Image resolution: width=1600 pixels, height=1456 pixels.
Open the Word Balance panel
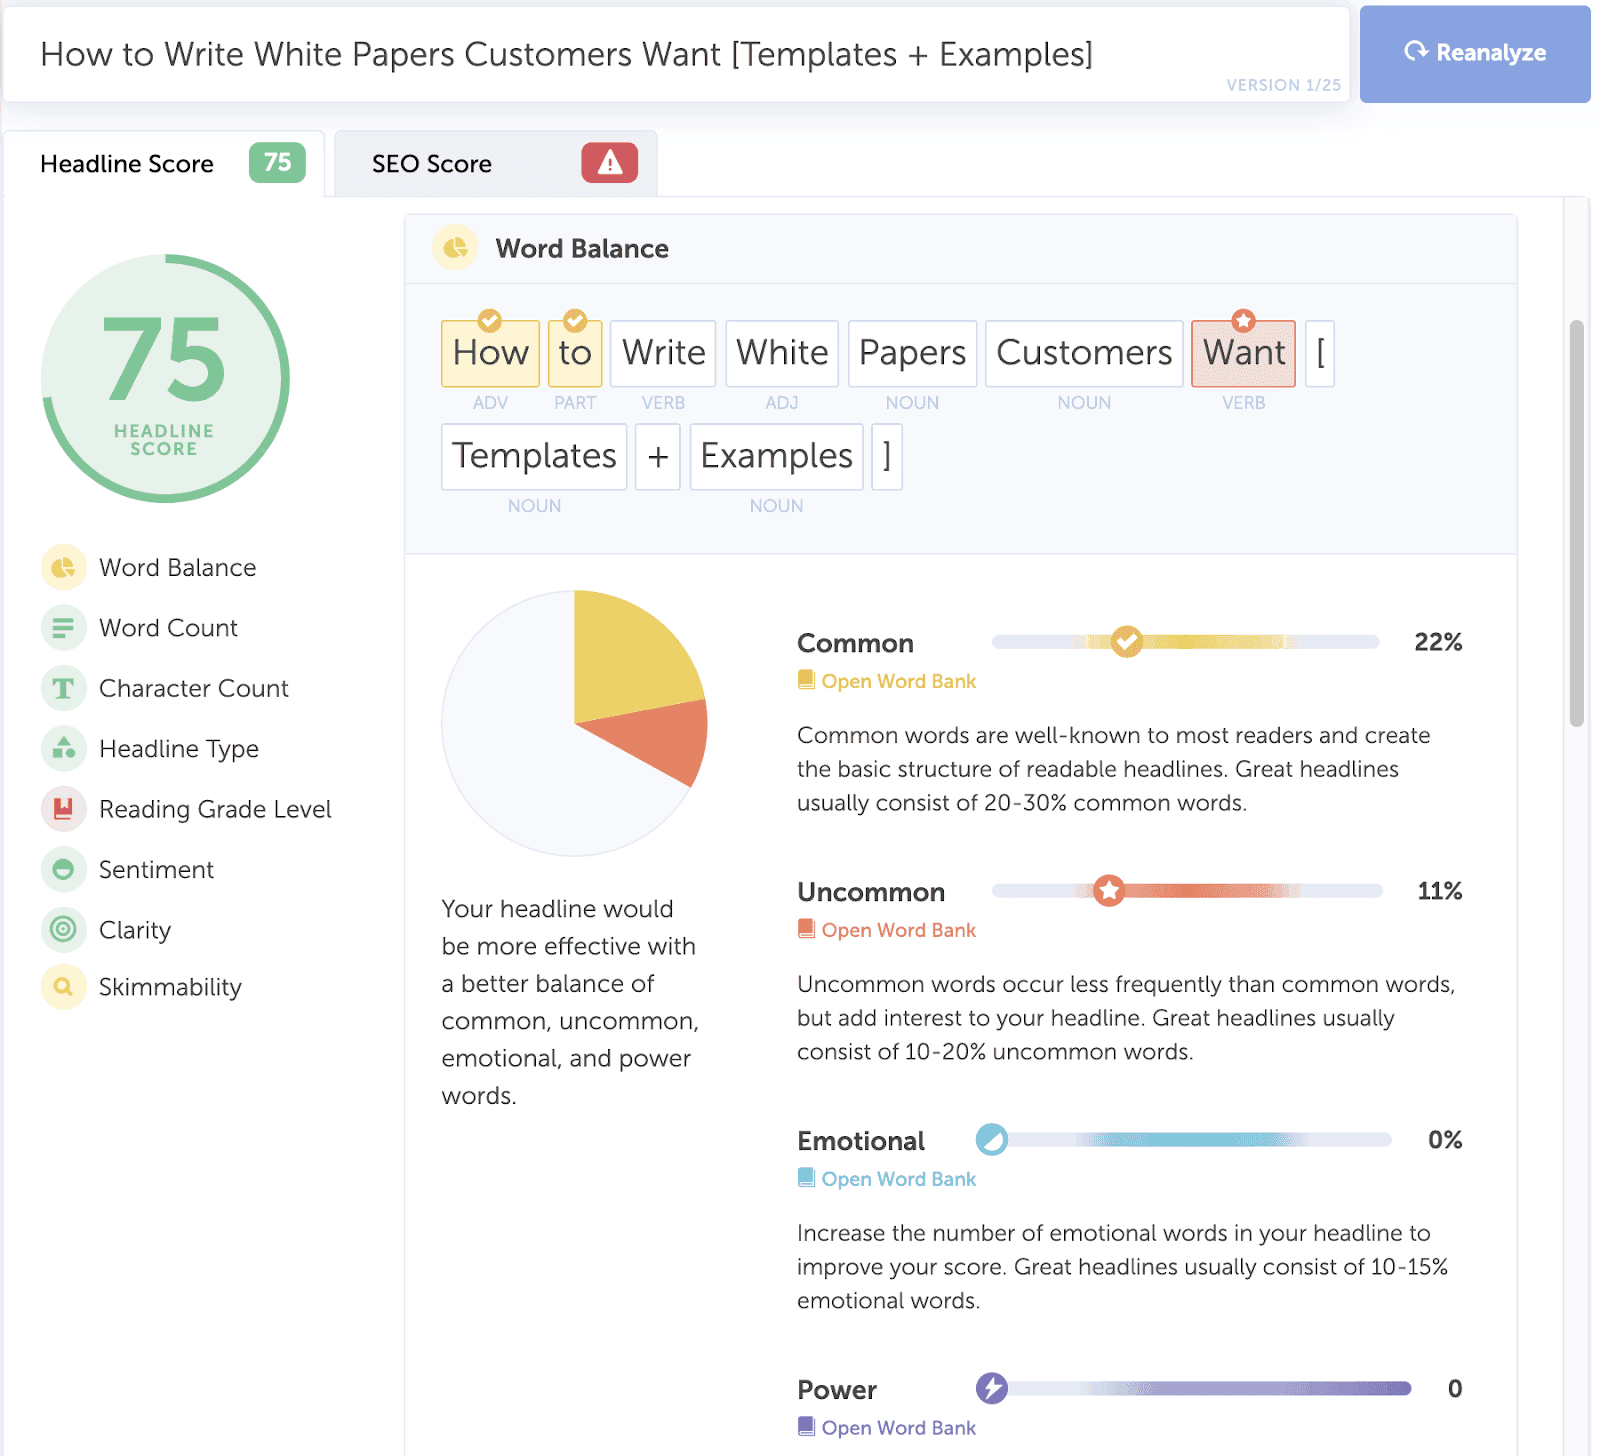177,567
